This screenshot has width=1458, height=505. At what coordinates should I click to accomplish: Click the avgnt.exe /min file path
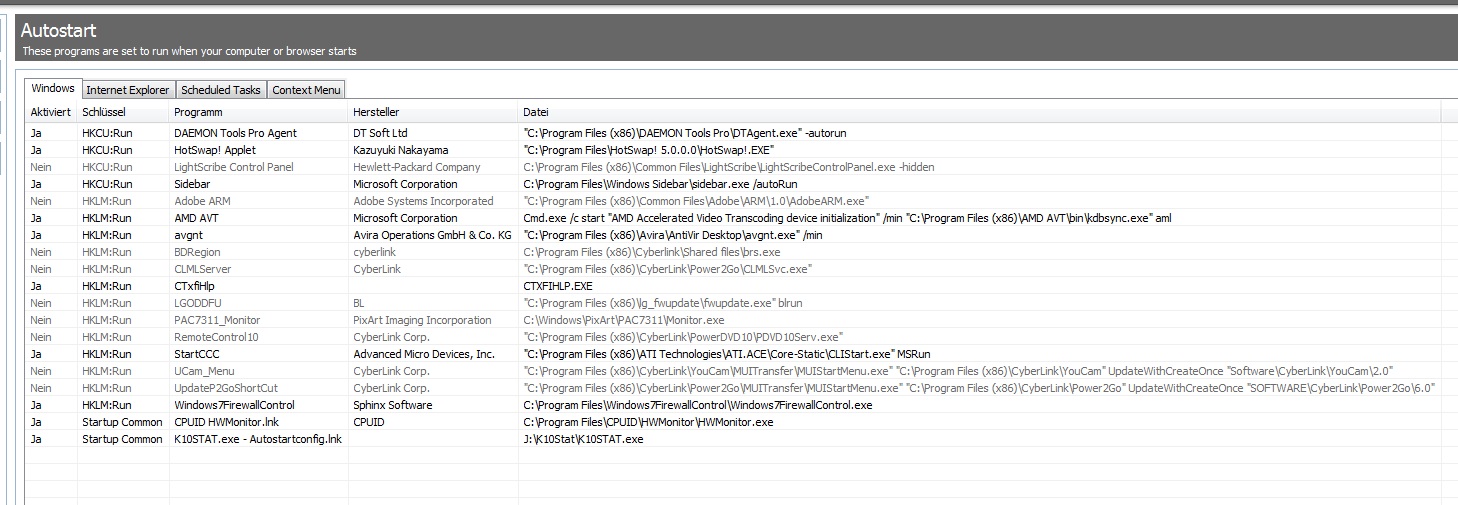click(673, 235)
